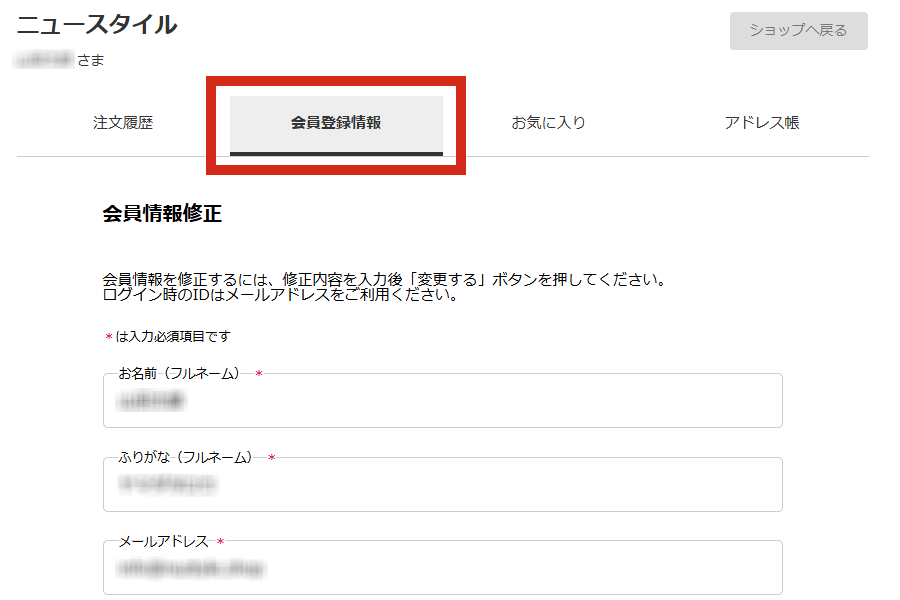Click the required asterisk beside お名前
900x600 pixels.
pos(261,374)
